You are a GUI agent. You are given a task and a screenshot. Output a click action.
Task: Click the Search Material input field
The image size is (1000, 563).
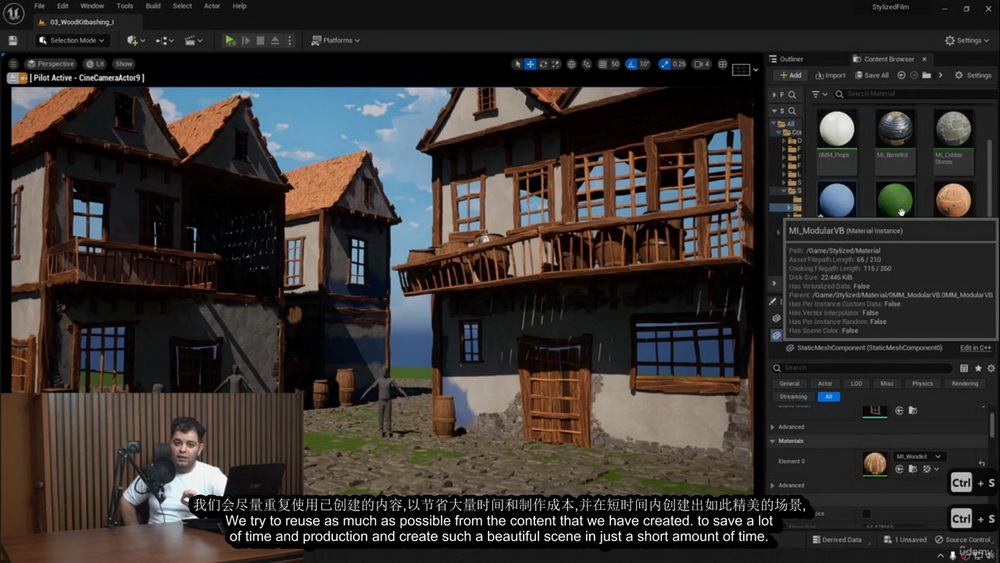[916, 94]
